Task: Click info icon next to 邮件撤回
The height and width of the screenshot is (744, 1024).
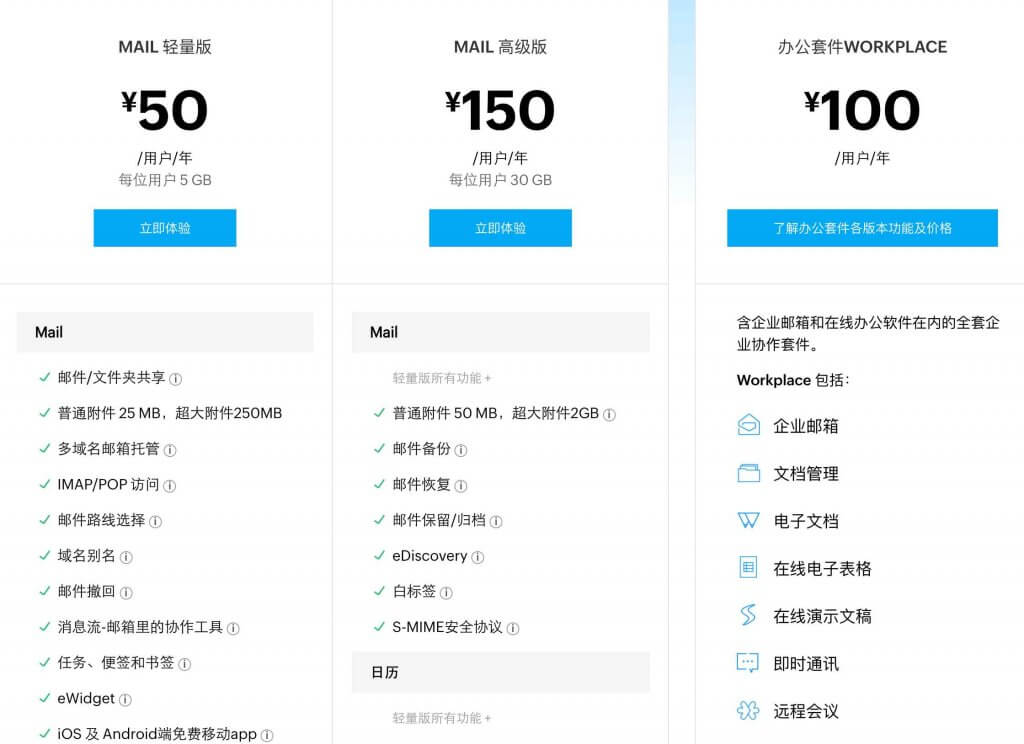Action: 127,593
